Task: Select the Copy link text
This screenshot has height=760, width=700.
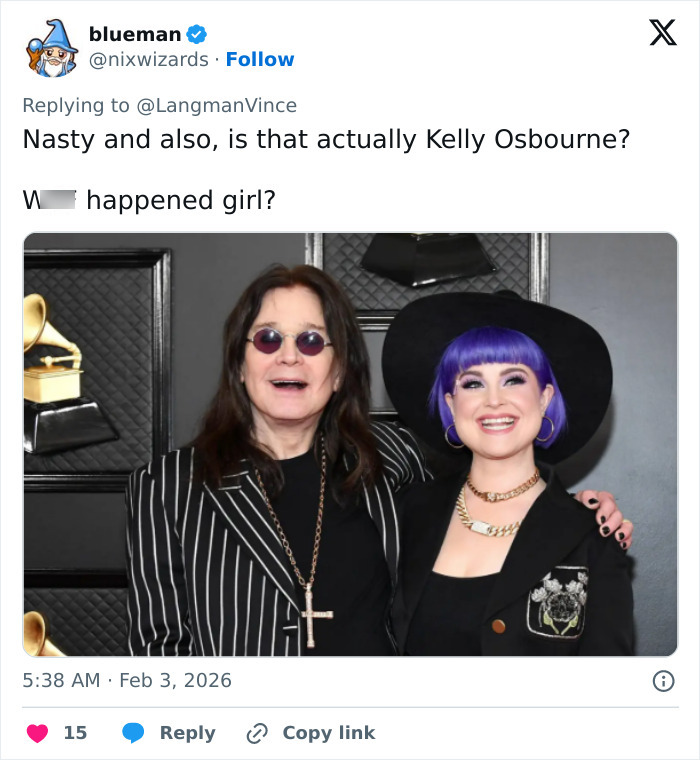Action: click(328, 733)
